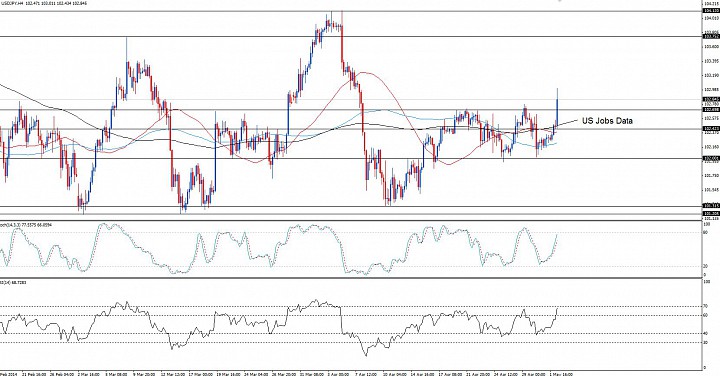Click the "US Jobs Data" annotation text
Image resolution: width=720 pixels, height=376 pixels.
click(x=607, y=121)
